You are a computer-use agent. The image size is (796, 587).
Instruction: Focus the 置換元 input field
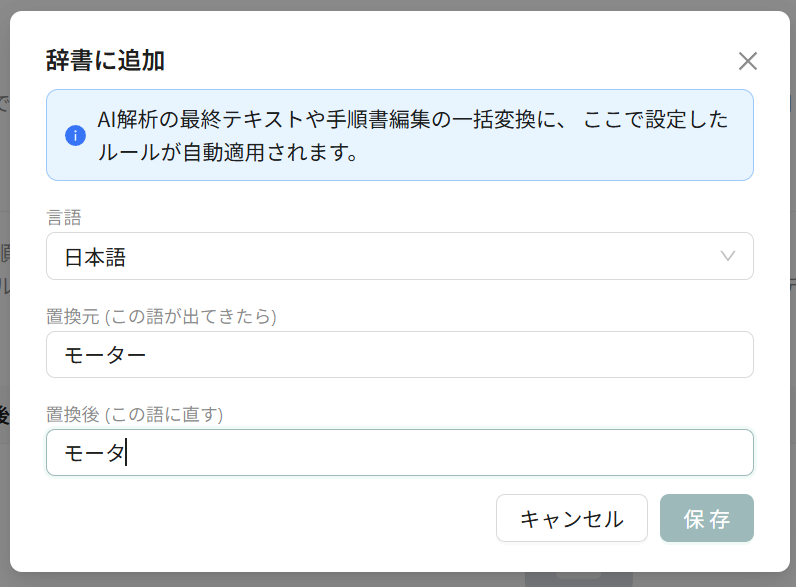tap(400, 354)
